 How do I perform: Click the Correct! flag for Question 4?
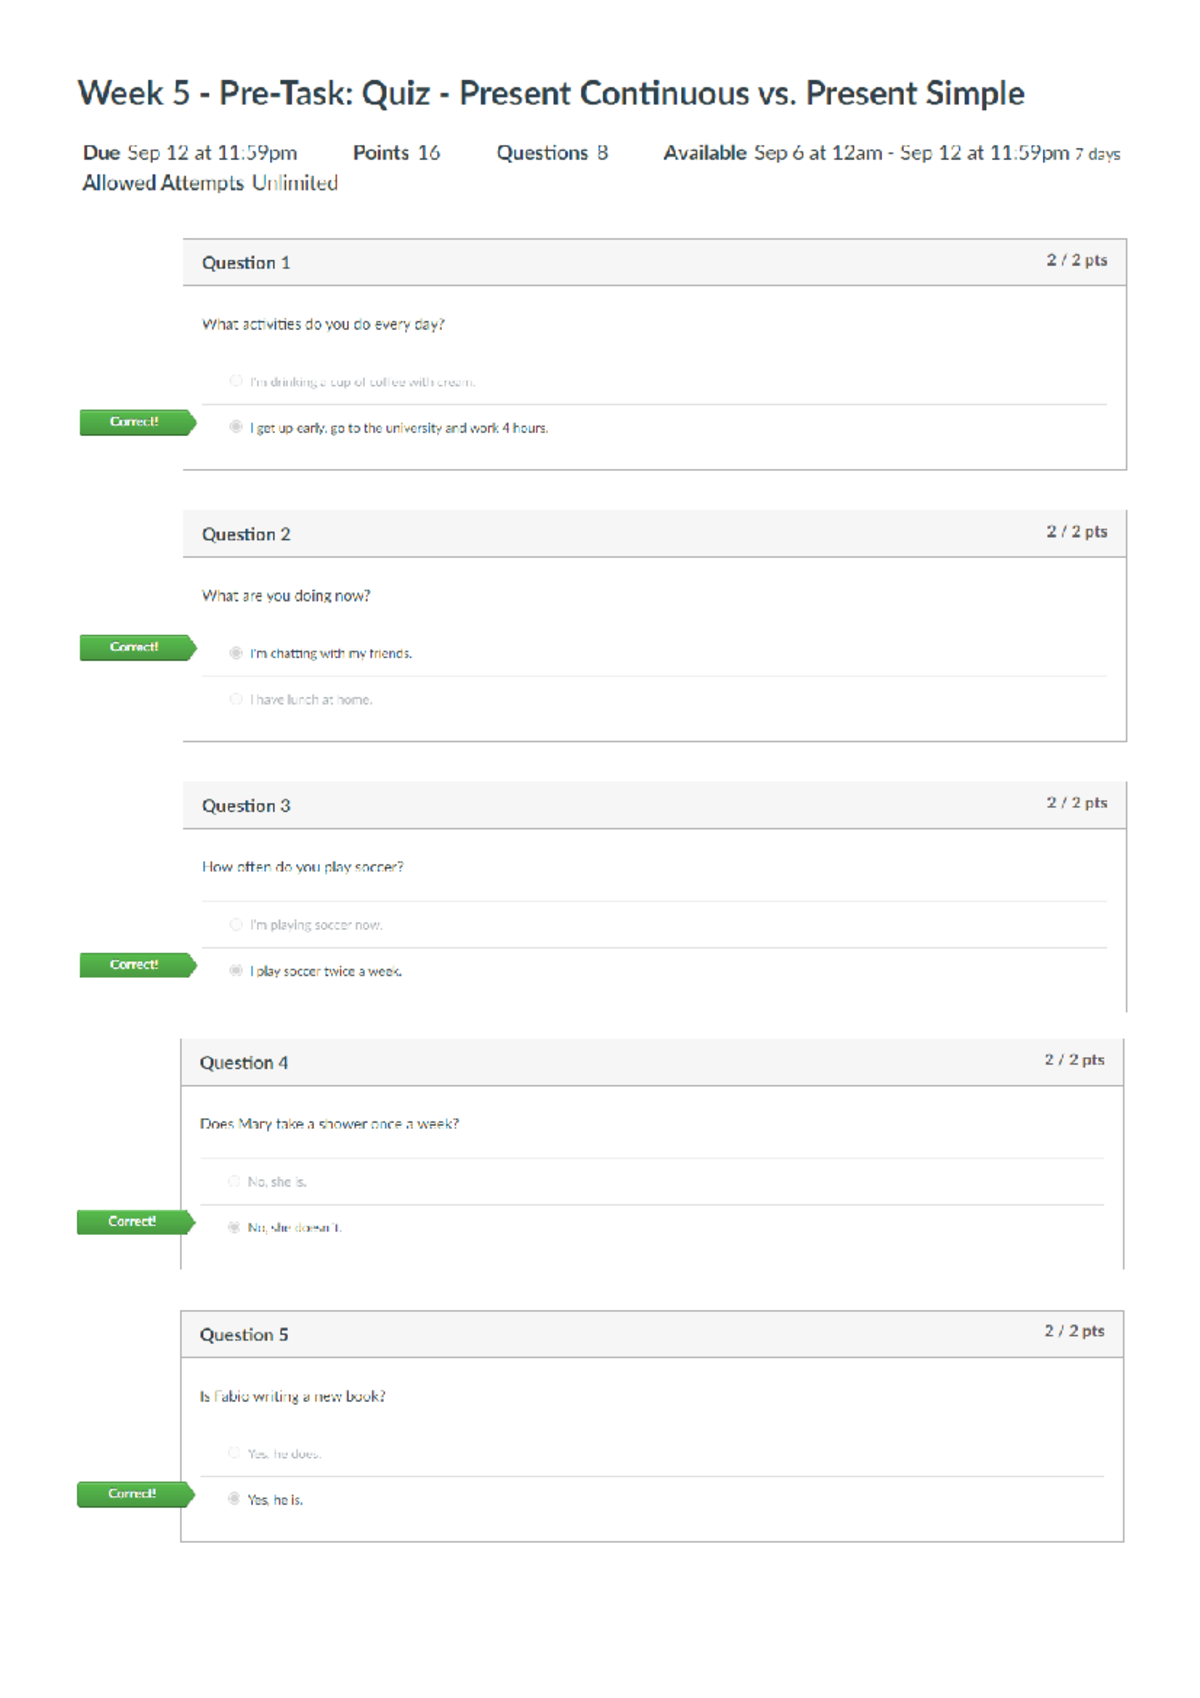135,1222
